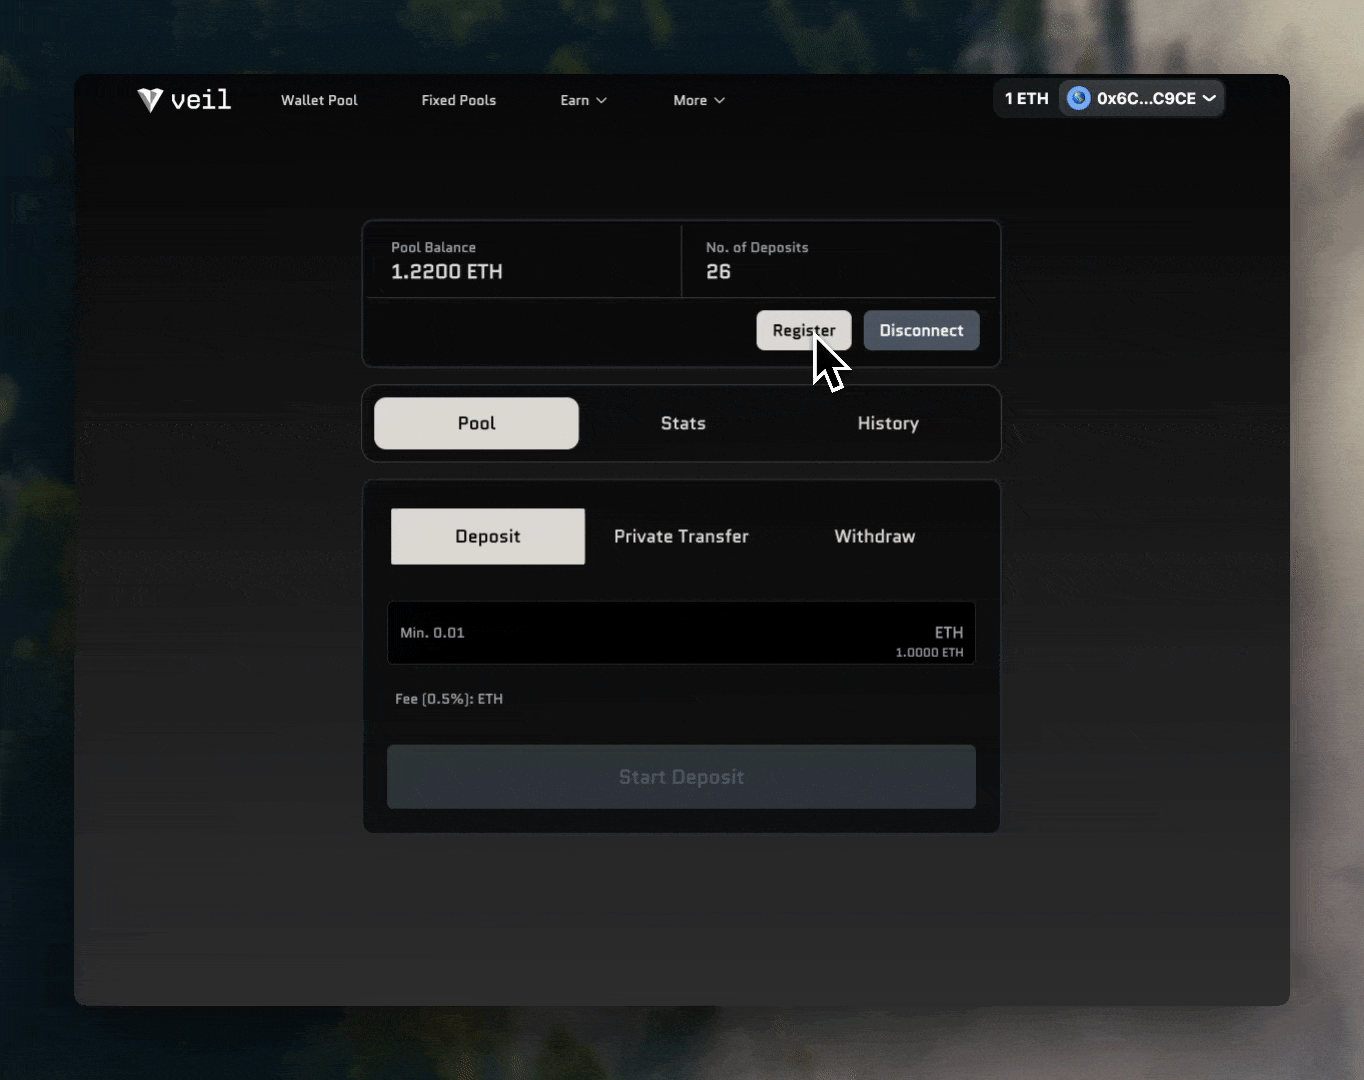This screenshot has height=1080, width=1364.
Task: Click the Veil logo icon
Action: [149, 99]
